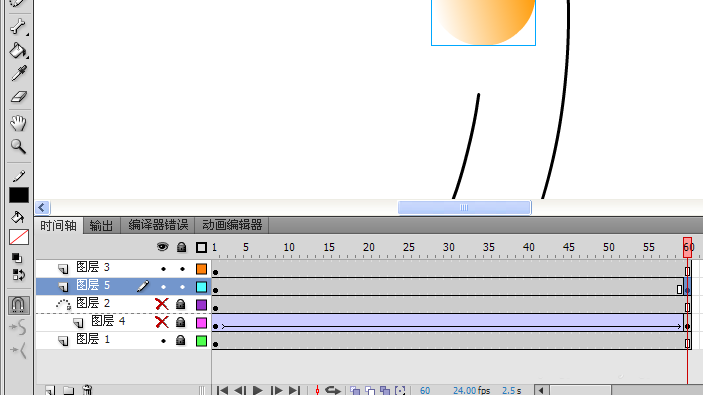Open the 输出 tab
The height and width of the screenshot is (395, 703).
(x=101, y=226)
